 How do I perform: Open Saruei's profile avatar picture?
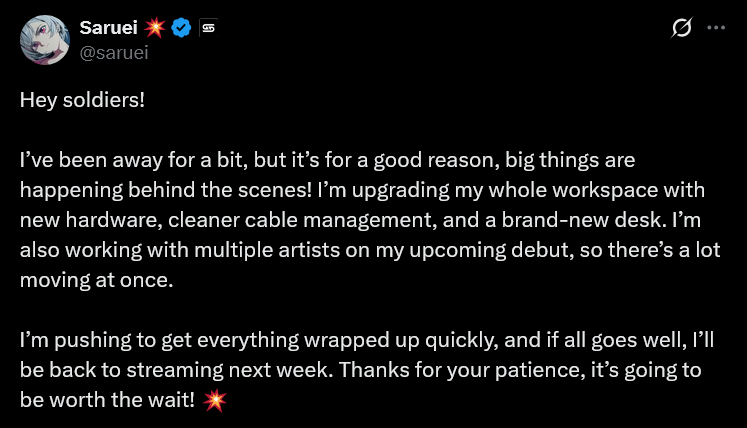point(45,40)
